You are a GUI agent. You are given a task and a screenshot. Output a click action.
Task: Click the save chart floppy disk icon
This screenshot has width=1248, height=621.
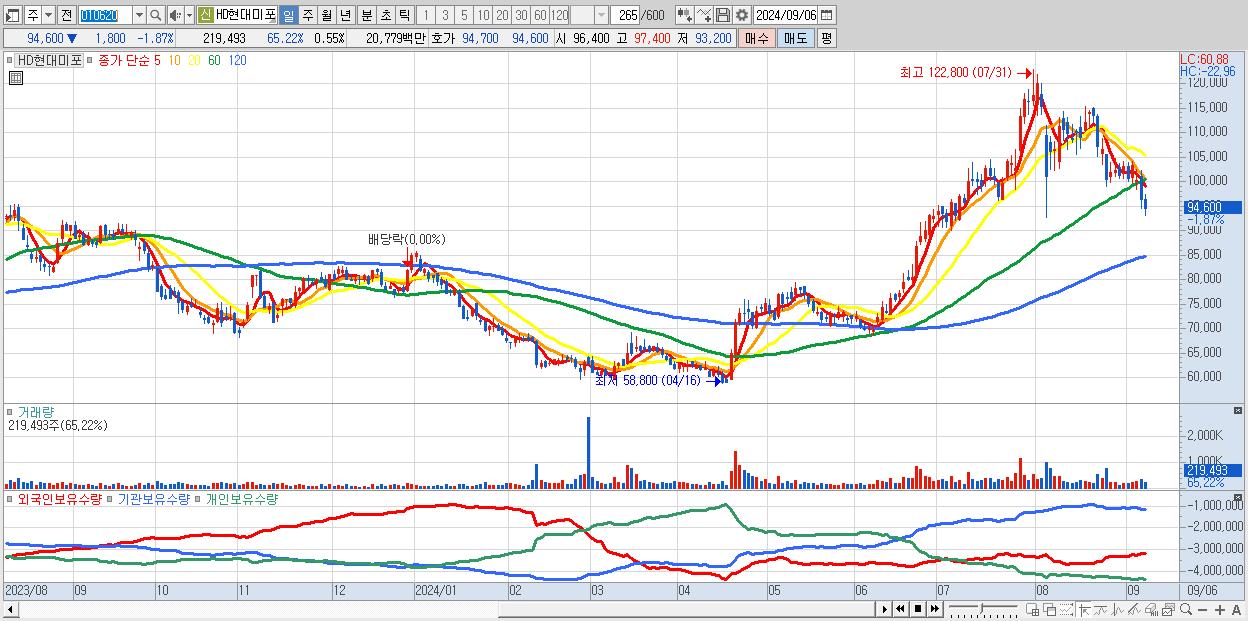723,15
